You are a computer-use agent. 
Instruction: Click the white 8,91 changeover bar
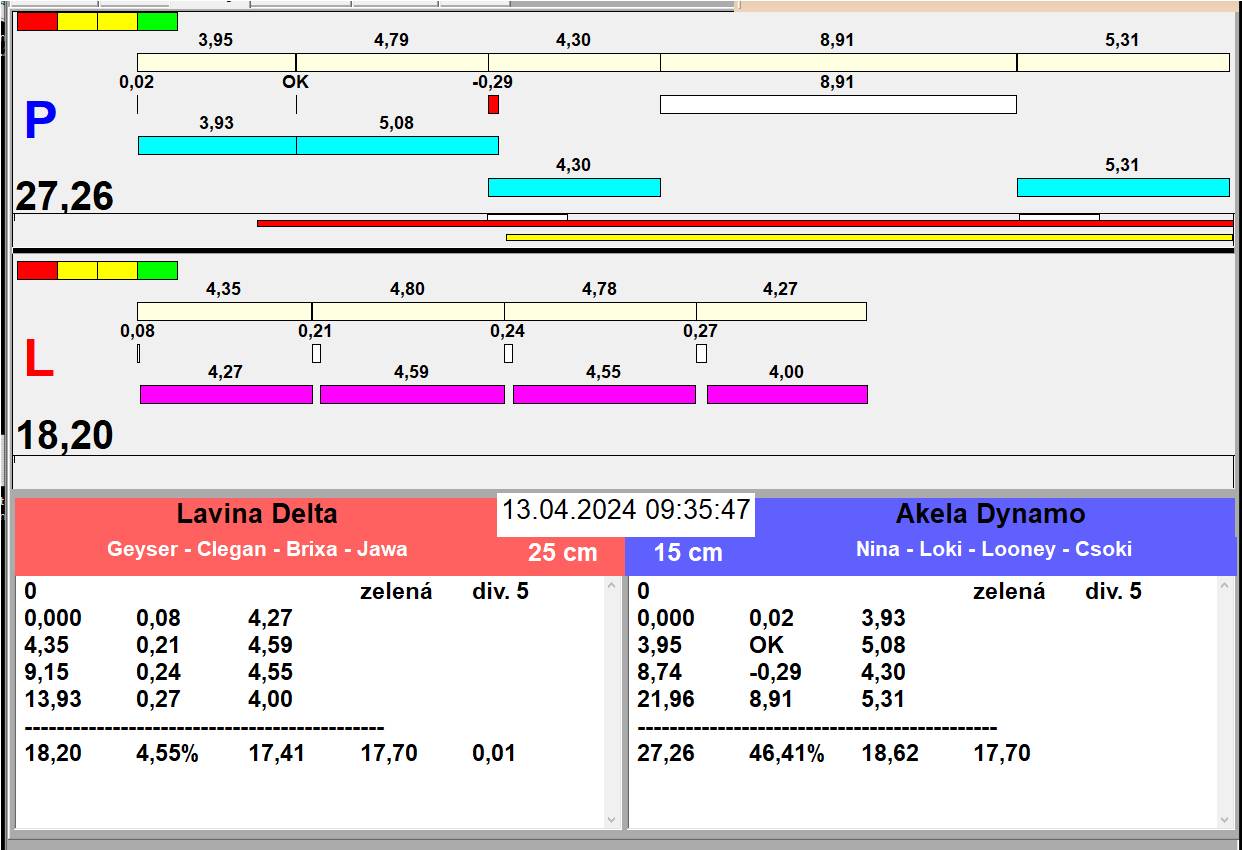pyautogui.click(x=838, y=104)
